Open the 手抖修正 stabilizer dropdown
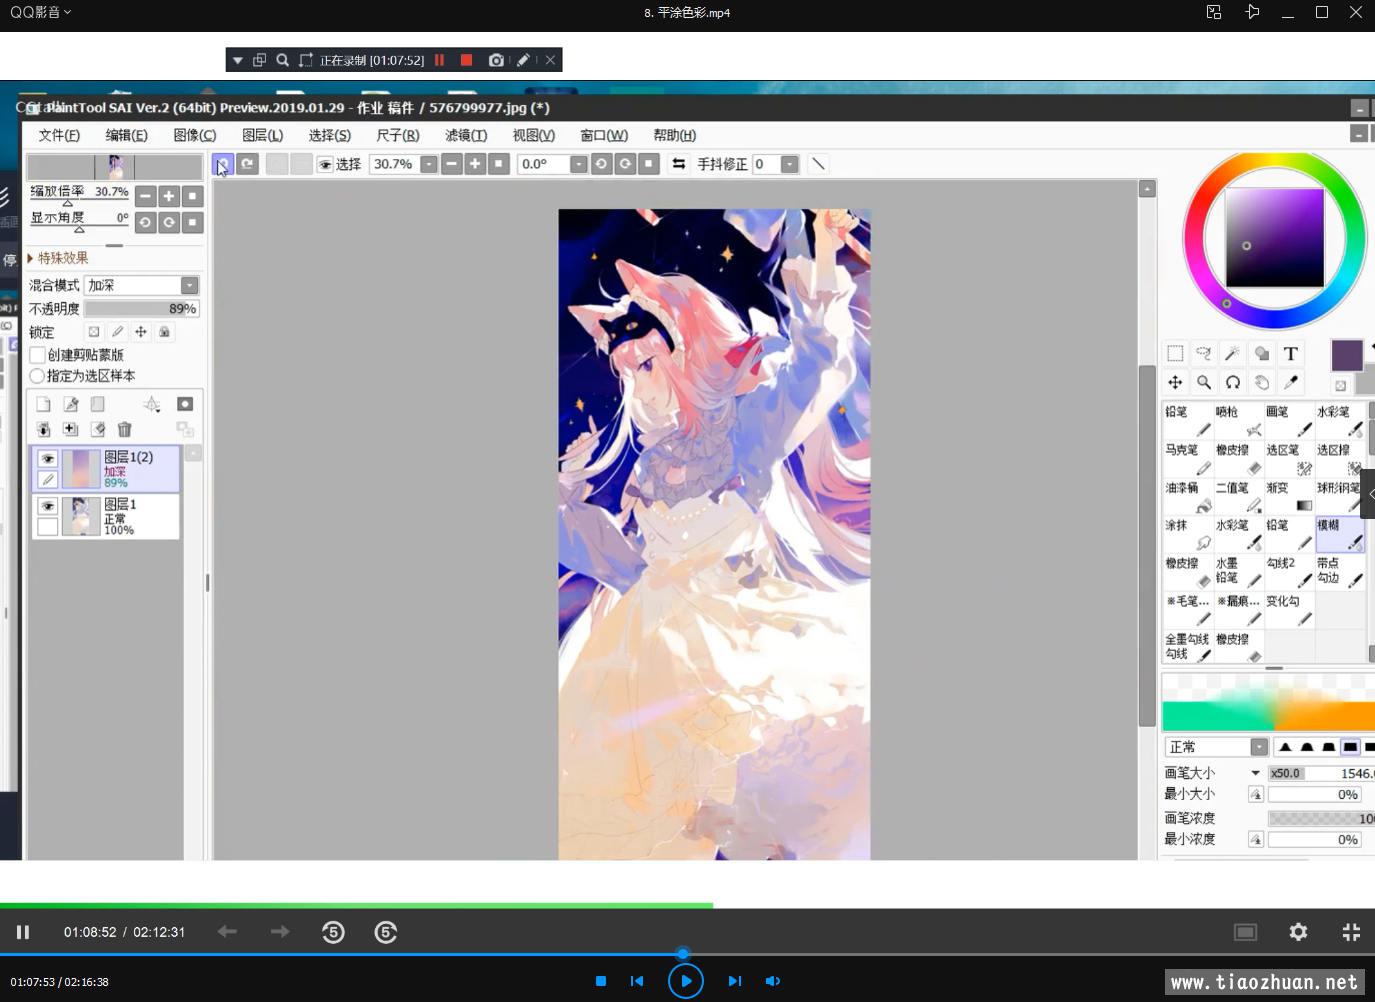1375x1002 pixels. (x=789, y=164)
